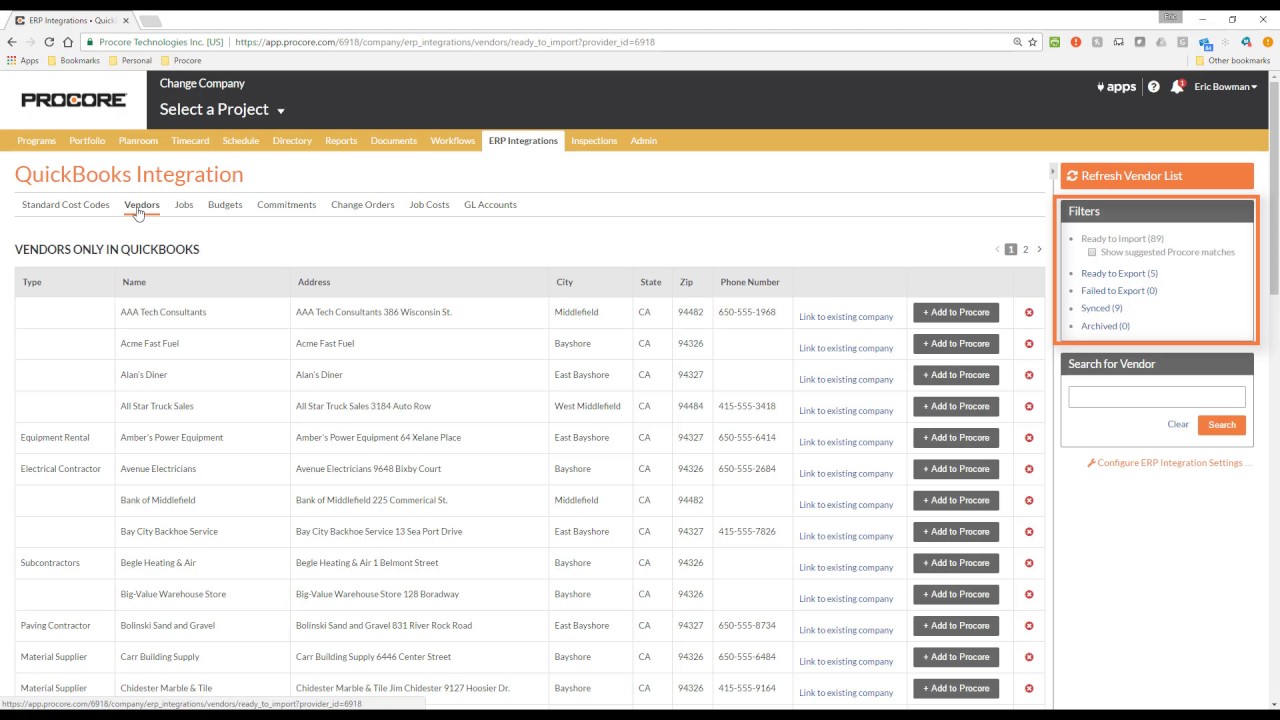Click the vendor Search button

pyautogui.click(x=1222, y=425)
